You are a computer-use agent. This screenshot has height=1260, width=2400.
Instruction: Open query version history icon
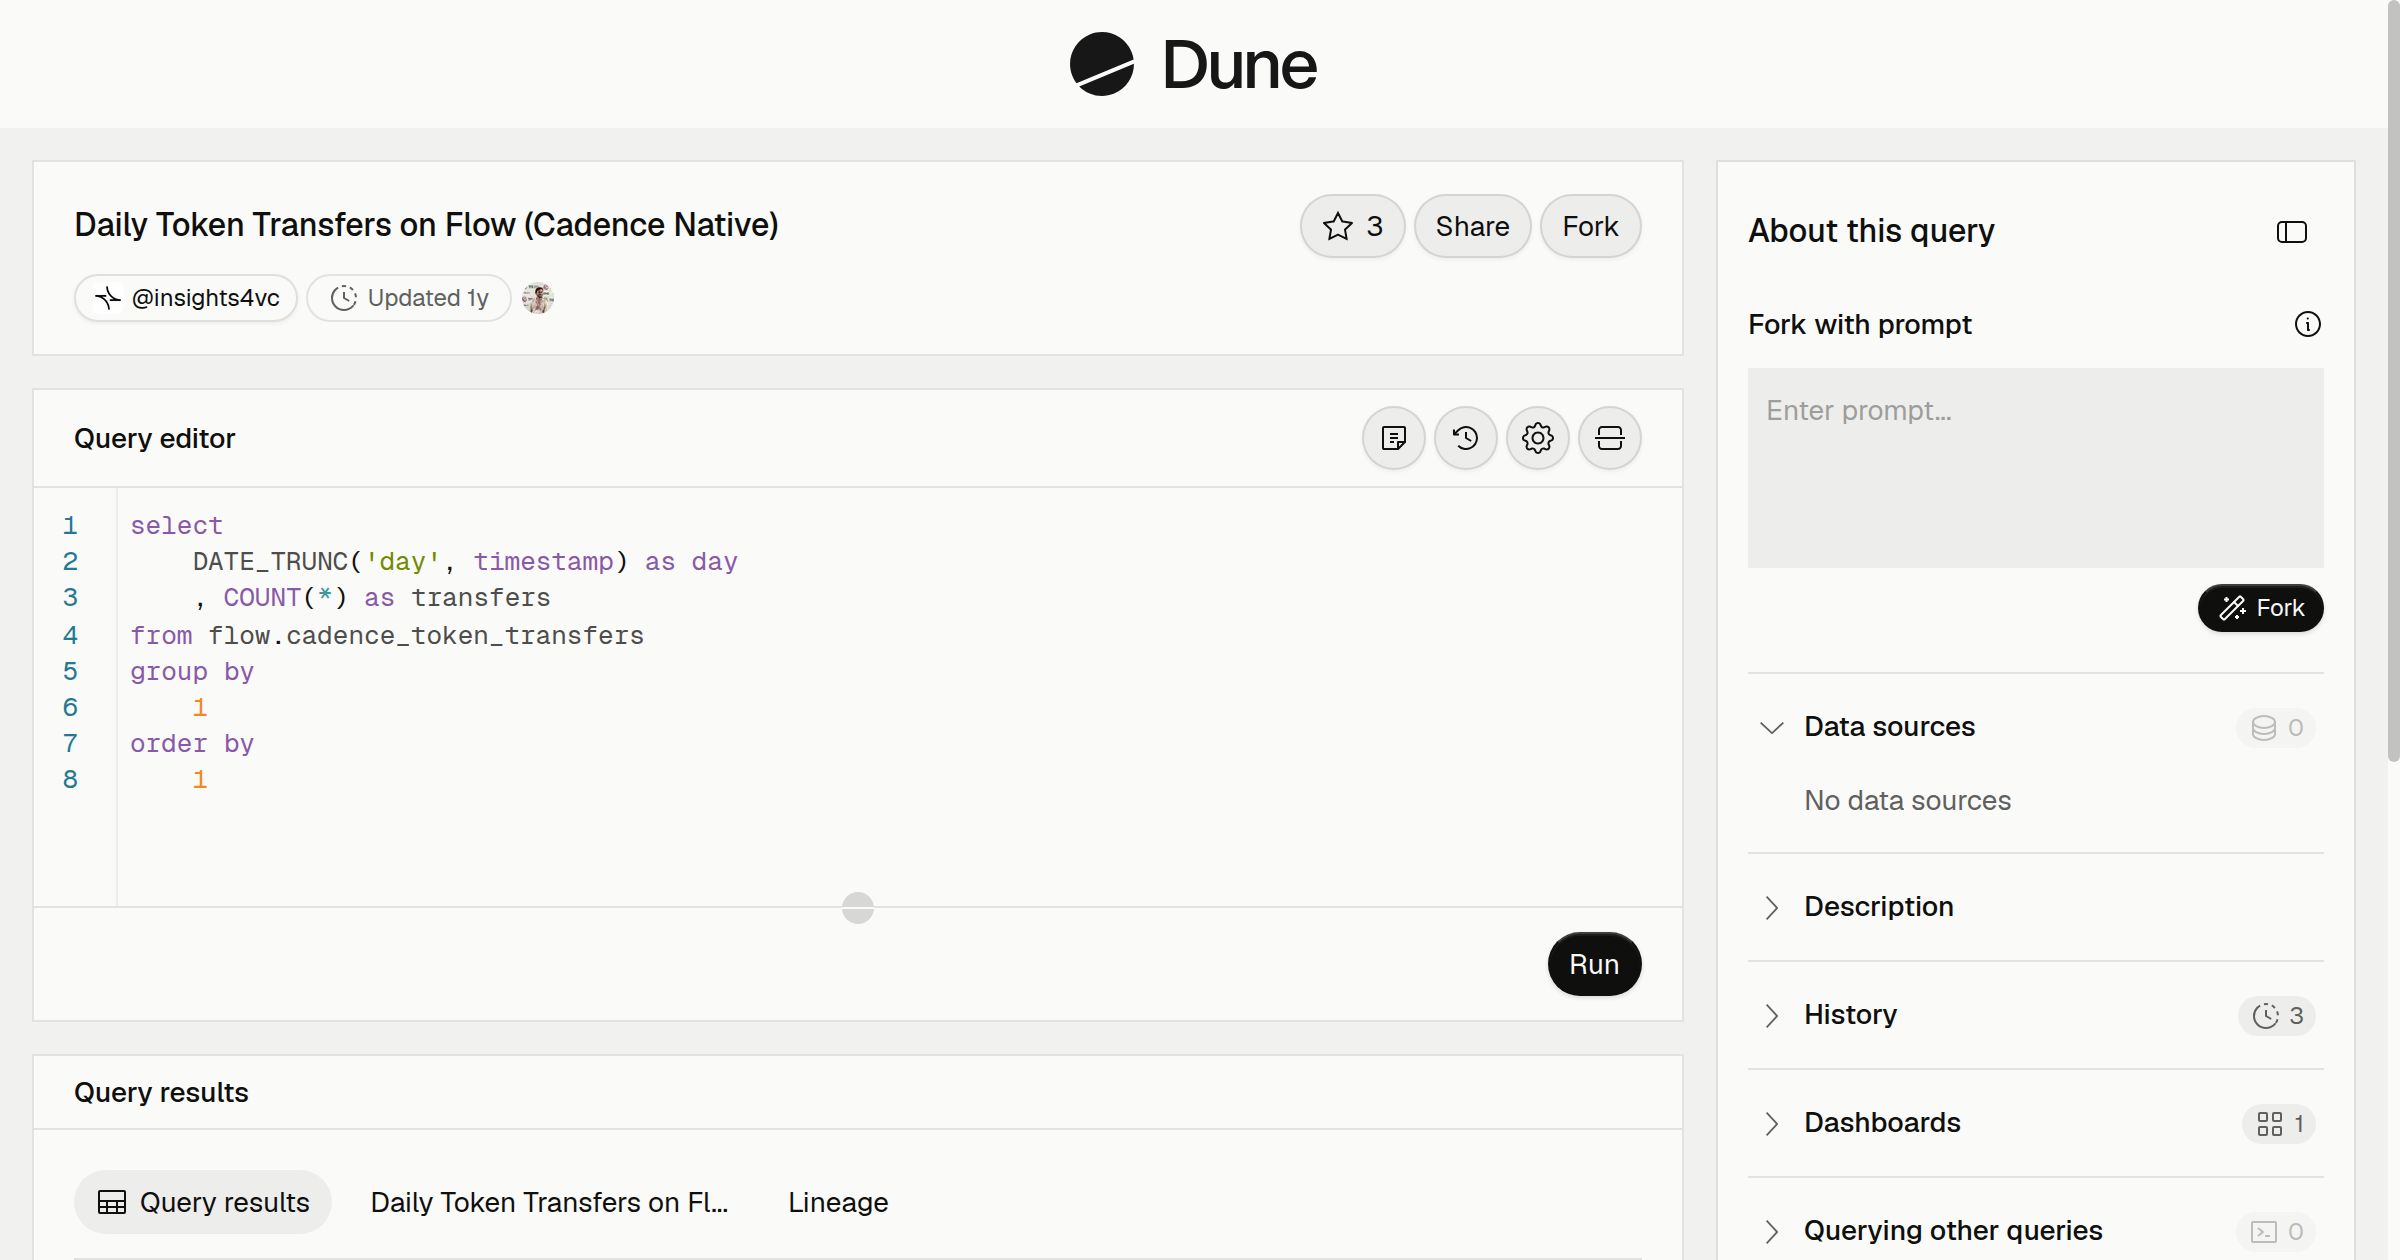[1466, 438]
